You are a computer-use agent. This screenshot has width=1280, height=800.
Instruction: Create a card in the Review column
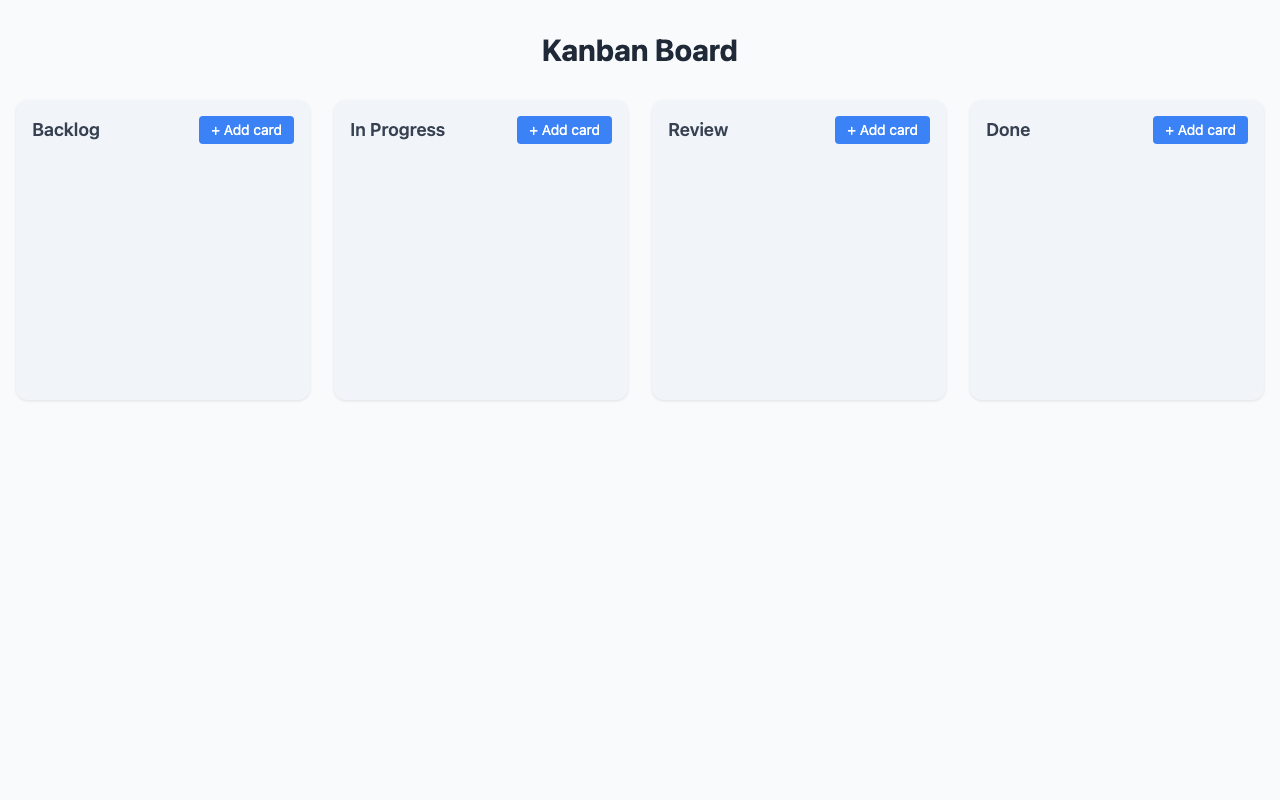pyautogui.click(x=882, y=130)
